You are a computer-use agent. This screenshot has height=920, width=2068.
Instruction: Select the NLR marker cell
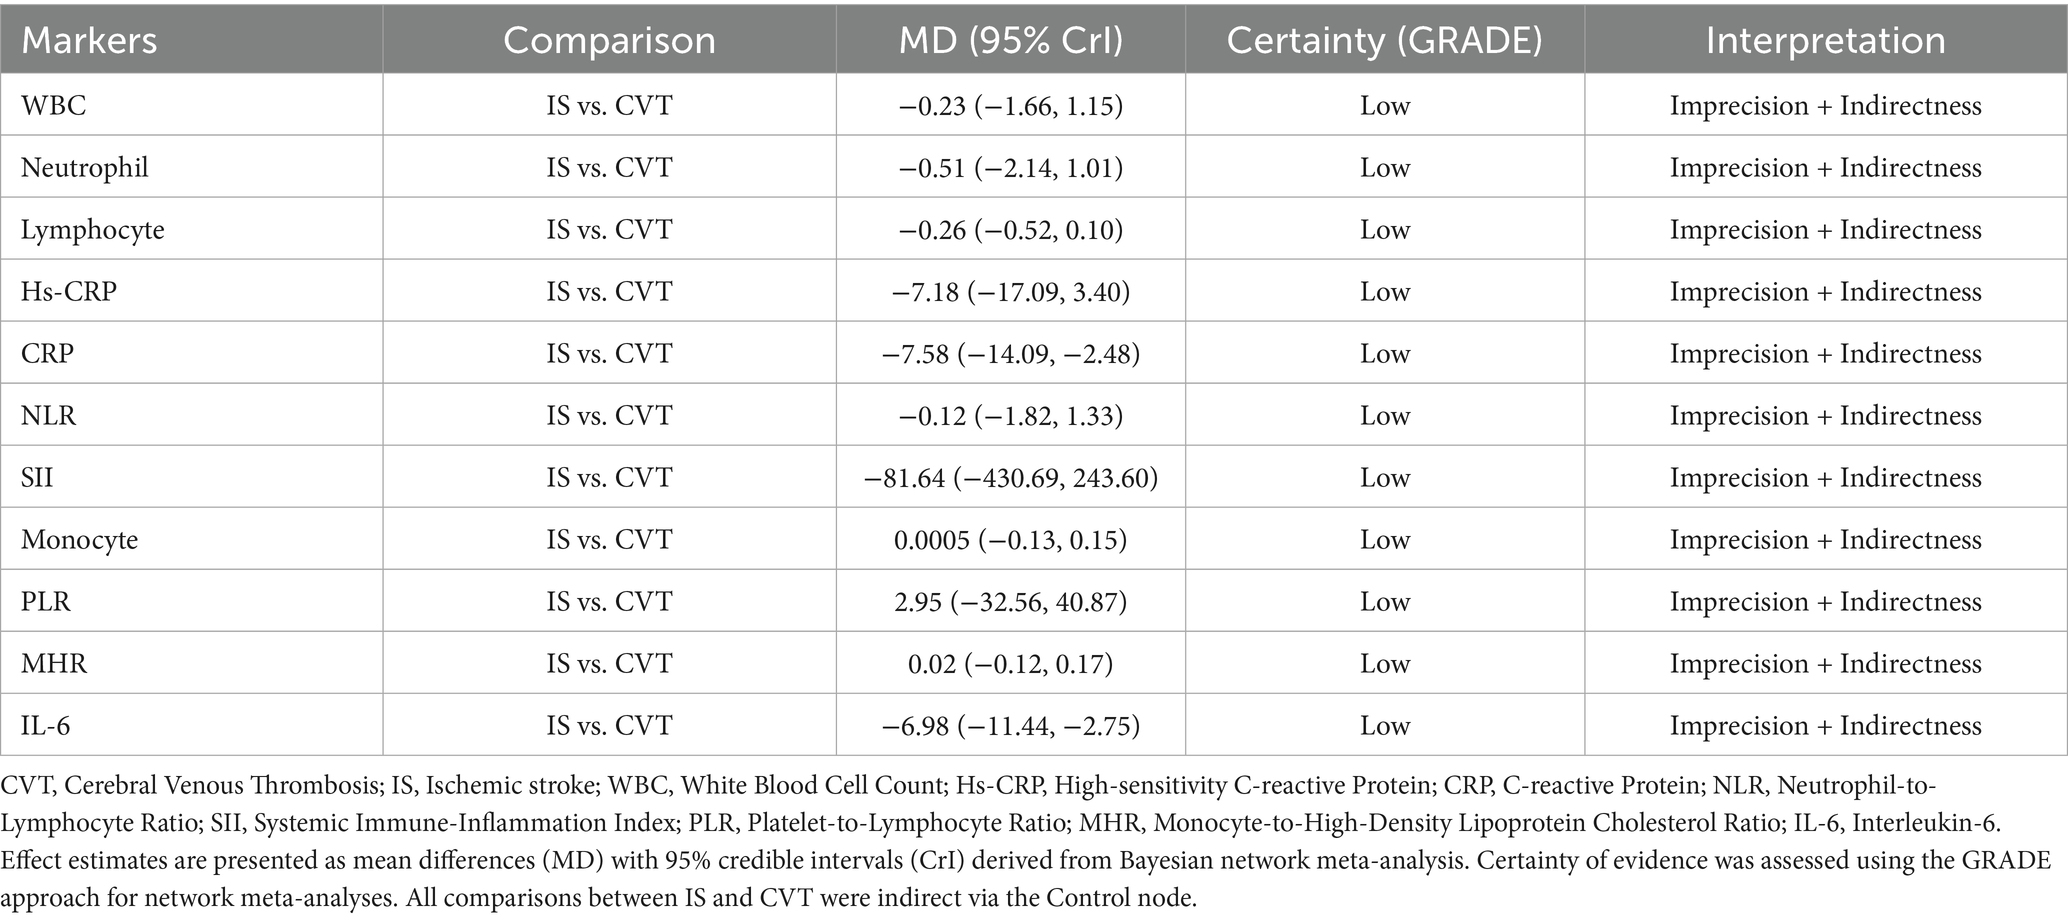49,415
